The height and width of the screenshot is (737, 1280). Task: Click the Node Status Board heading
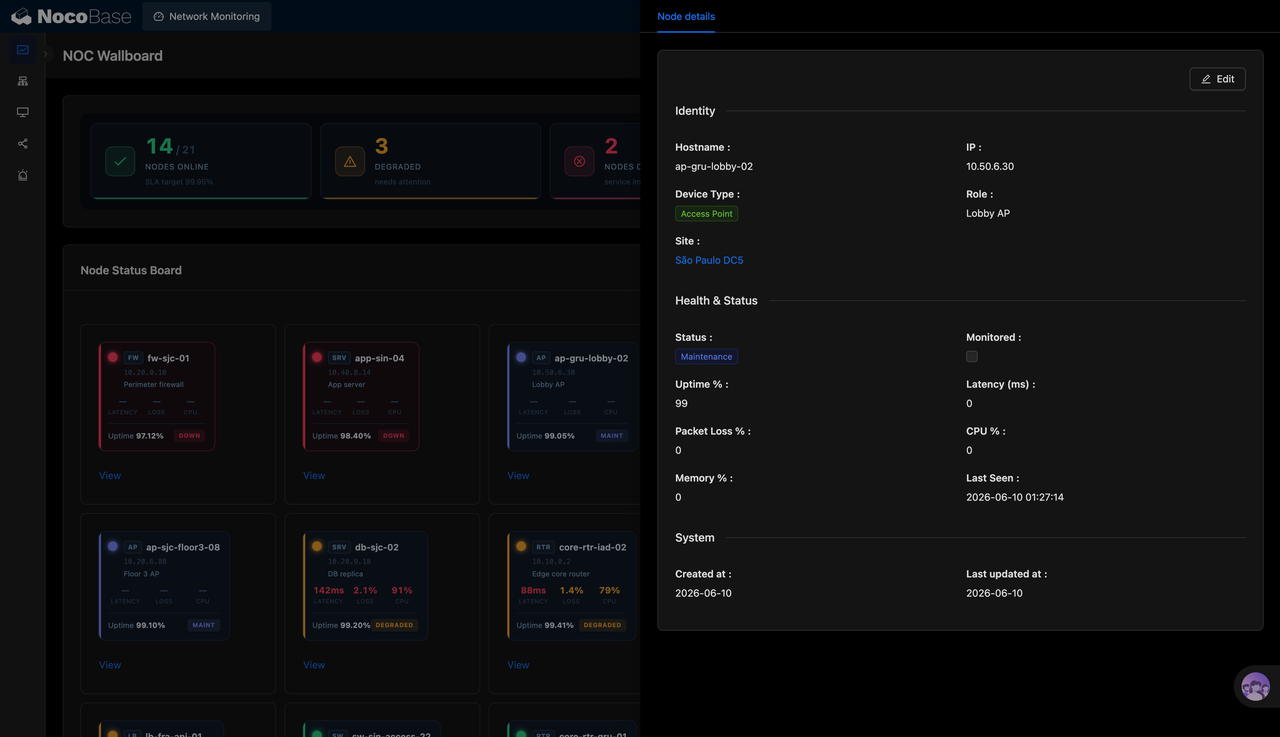tap(131, 270)
